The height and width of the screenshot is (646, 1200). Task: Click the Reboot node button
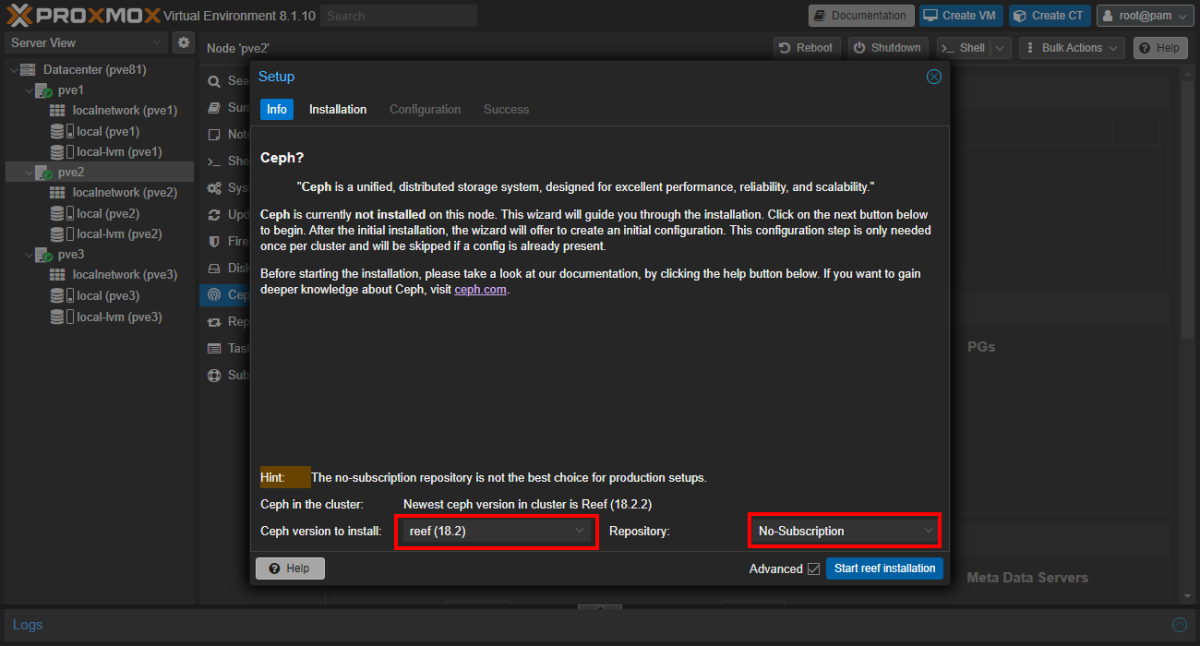coord(806,48)
